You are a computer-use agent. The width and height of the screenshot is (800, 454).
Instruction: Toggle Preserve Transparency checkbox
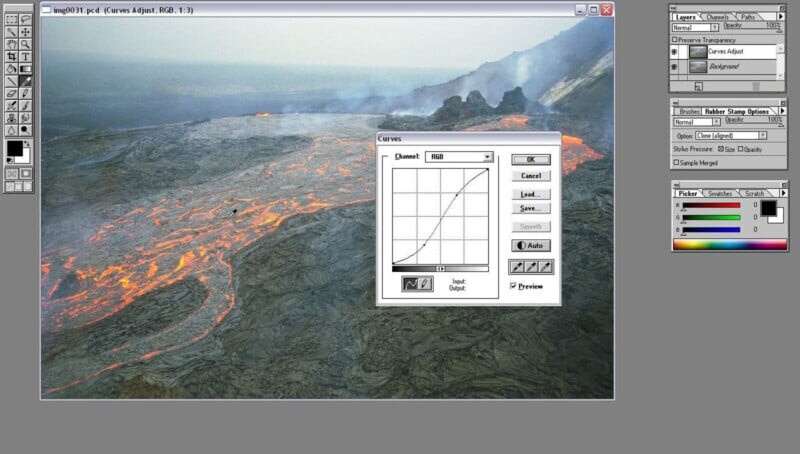pos(675,39)
